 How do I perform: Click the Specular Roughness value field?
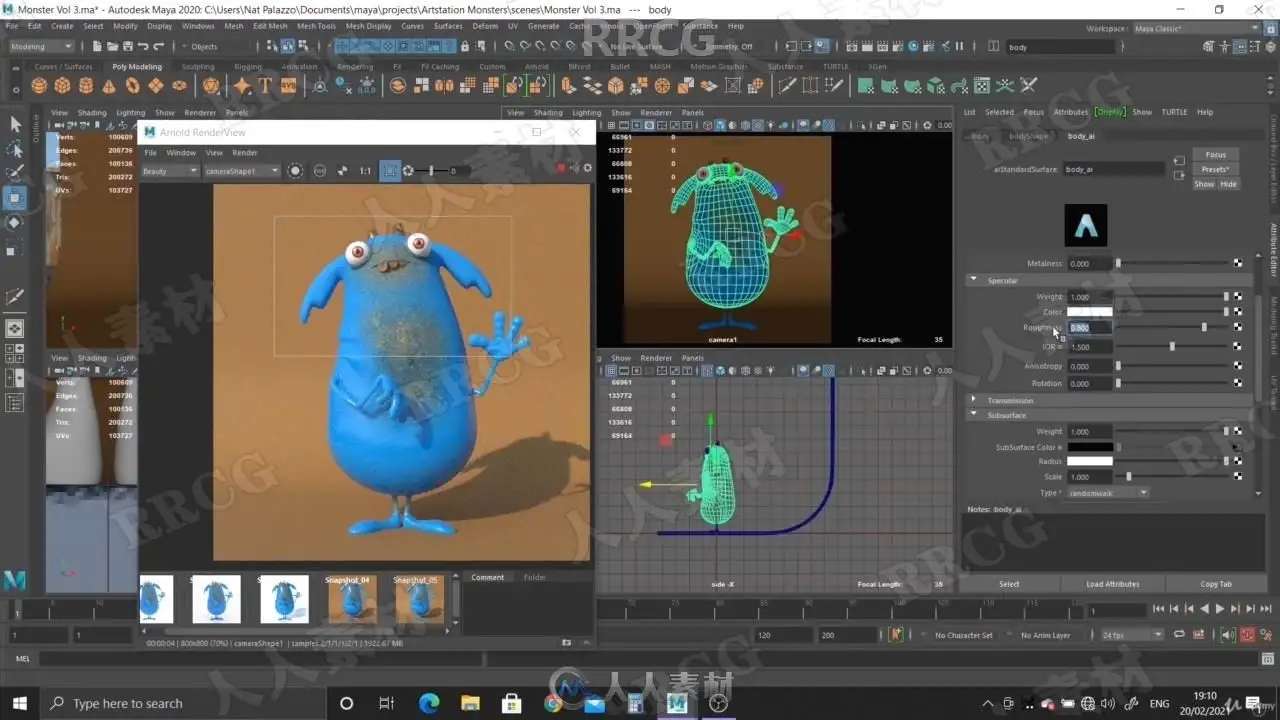(x=1090, y=327)
